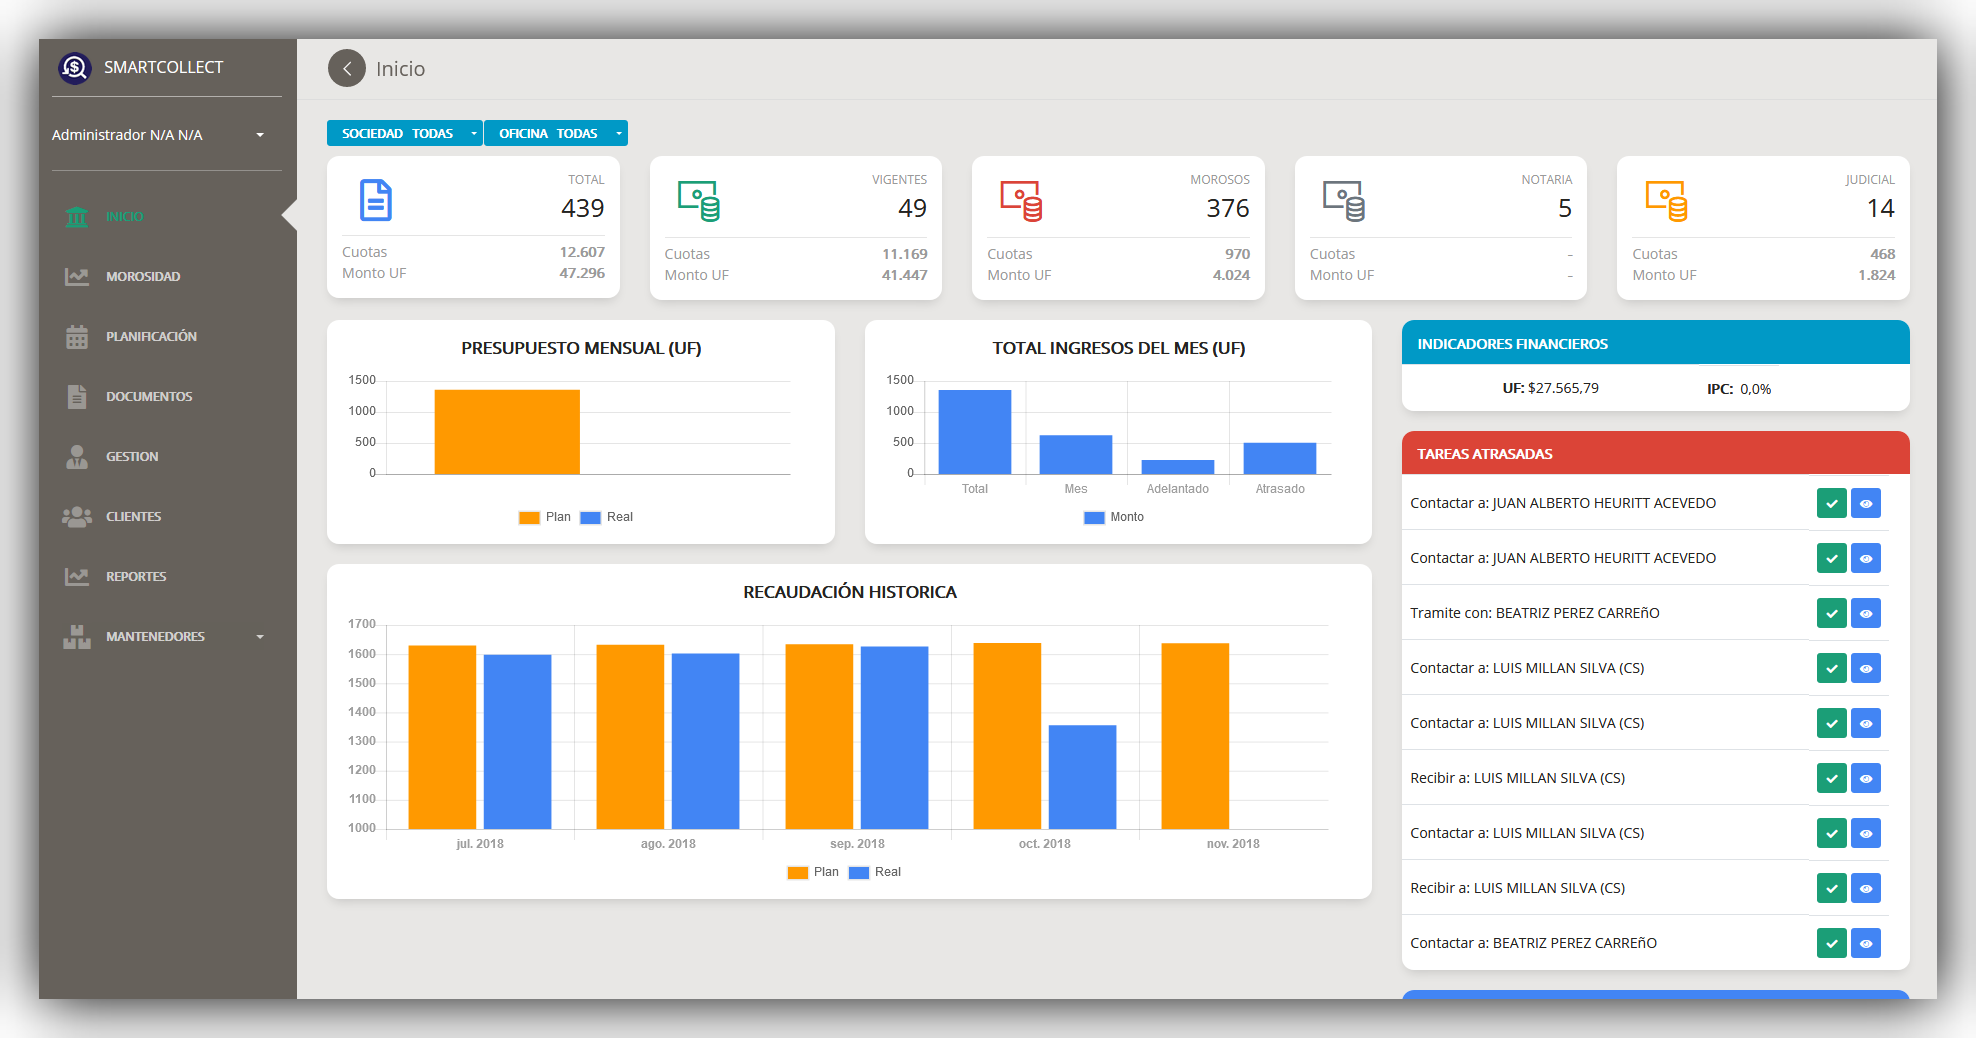Check off the Contactar a Beatriz Perez task

pyautogui.click(x=1831, y=944)
